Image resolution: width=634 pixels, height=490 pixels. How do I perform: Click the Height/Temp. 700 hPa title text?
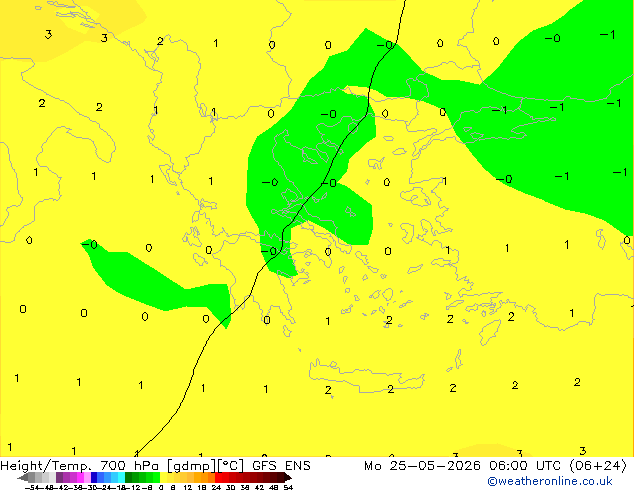pos(79,466)
